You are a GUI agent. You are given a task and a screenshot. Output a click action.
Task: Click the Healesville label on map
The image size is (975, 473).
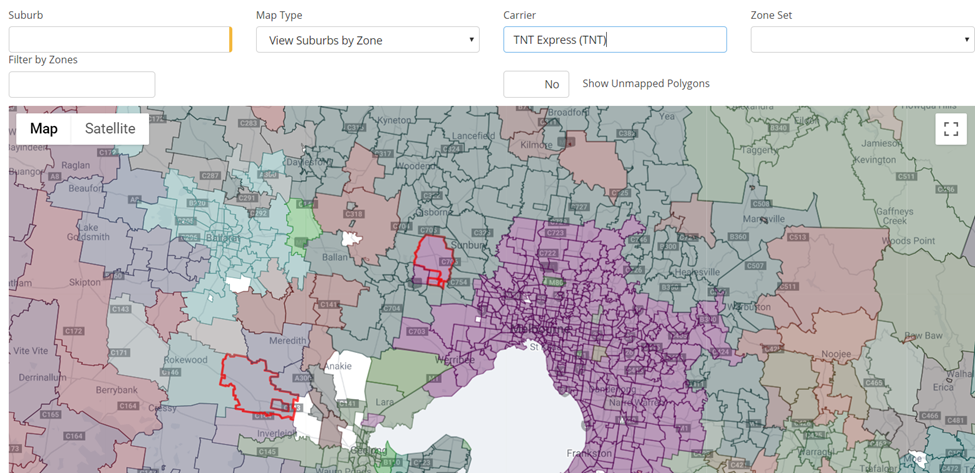click(699, 272)
